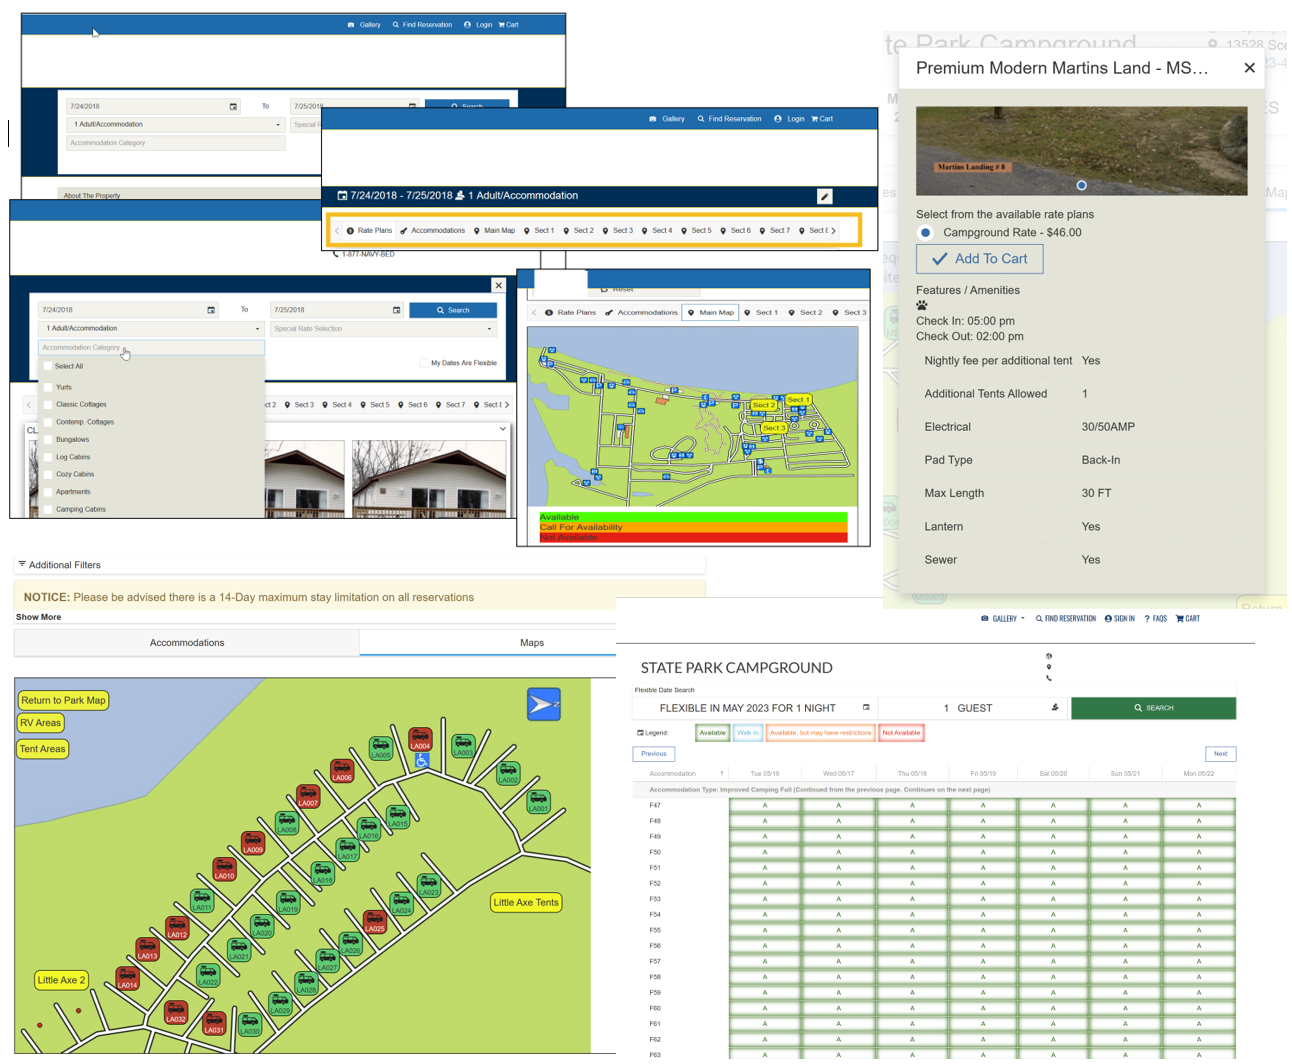Click the green Available legend swatch
Screen dimensions: 1292x1064
[712, 732]
